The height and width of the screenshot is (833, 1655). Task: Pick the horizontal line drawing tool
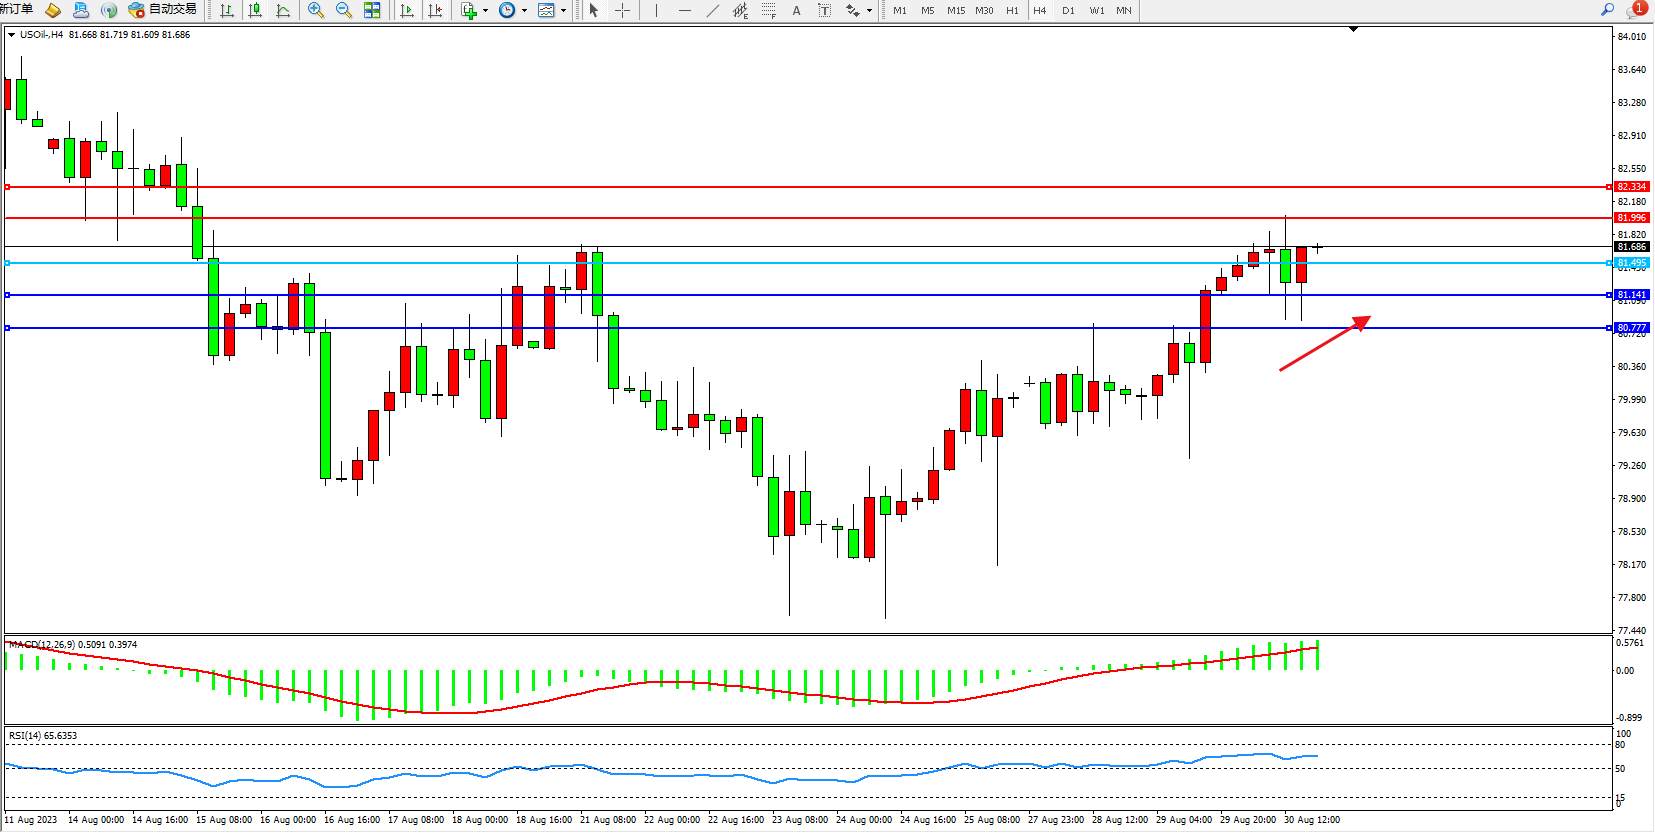click(x=684, y=10)
